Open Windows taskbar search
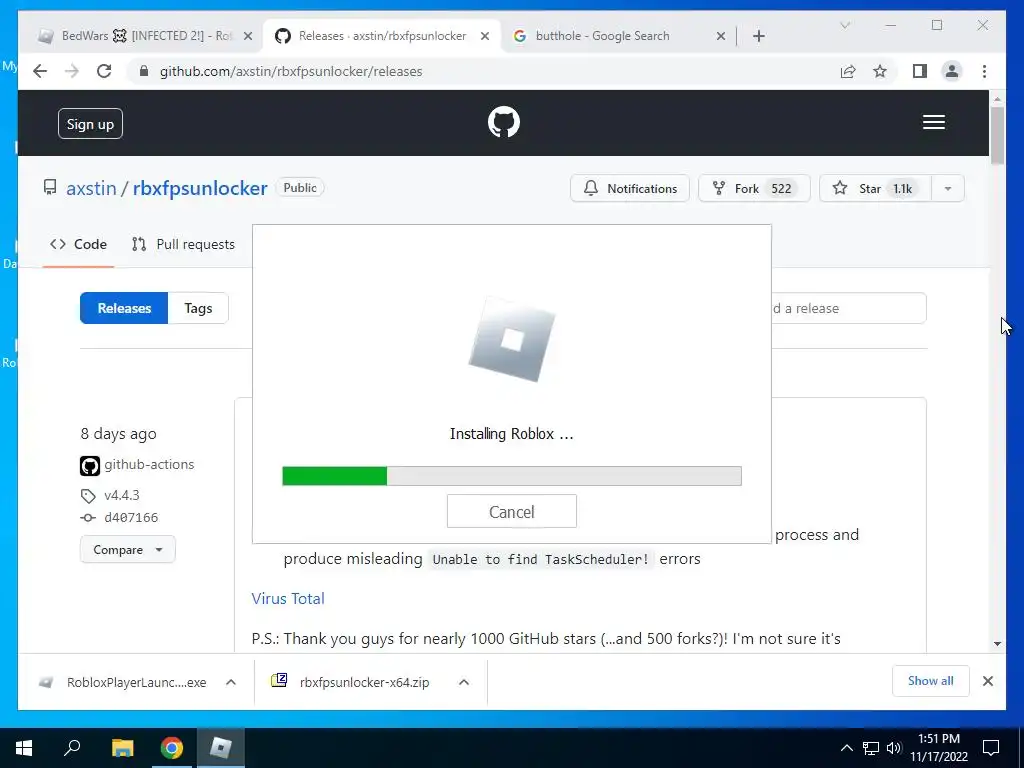Screen dimensions: 1024x768 (72, 748)
